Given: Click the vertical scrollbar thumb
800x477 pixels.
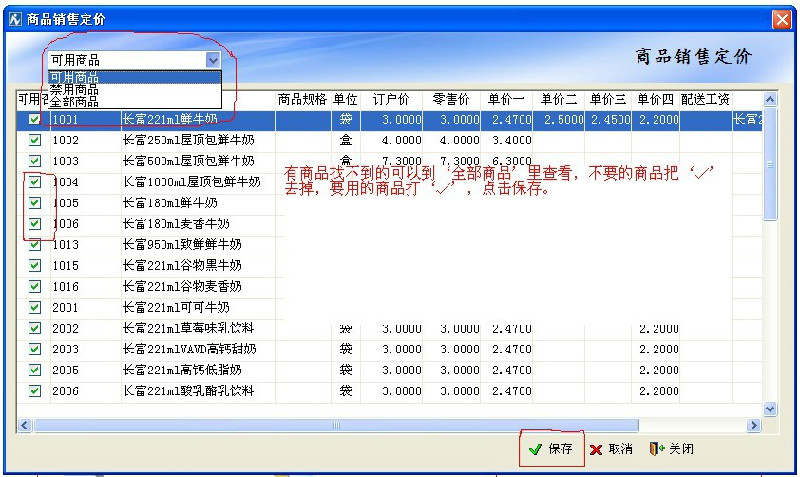Looking at the screenshot, I should pyautogui.click(x=770, y=164).
